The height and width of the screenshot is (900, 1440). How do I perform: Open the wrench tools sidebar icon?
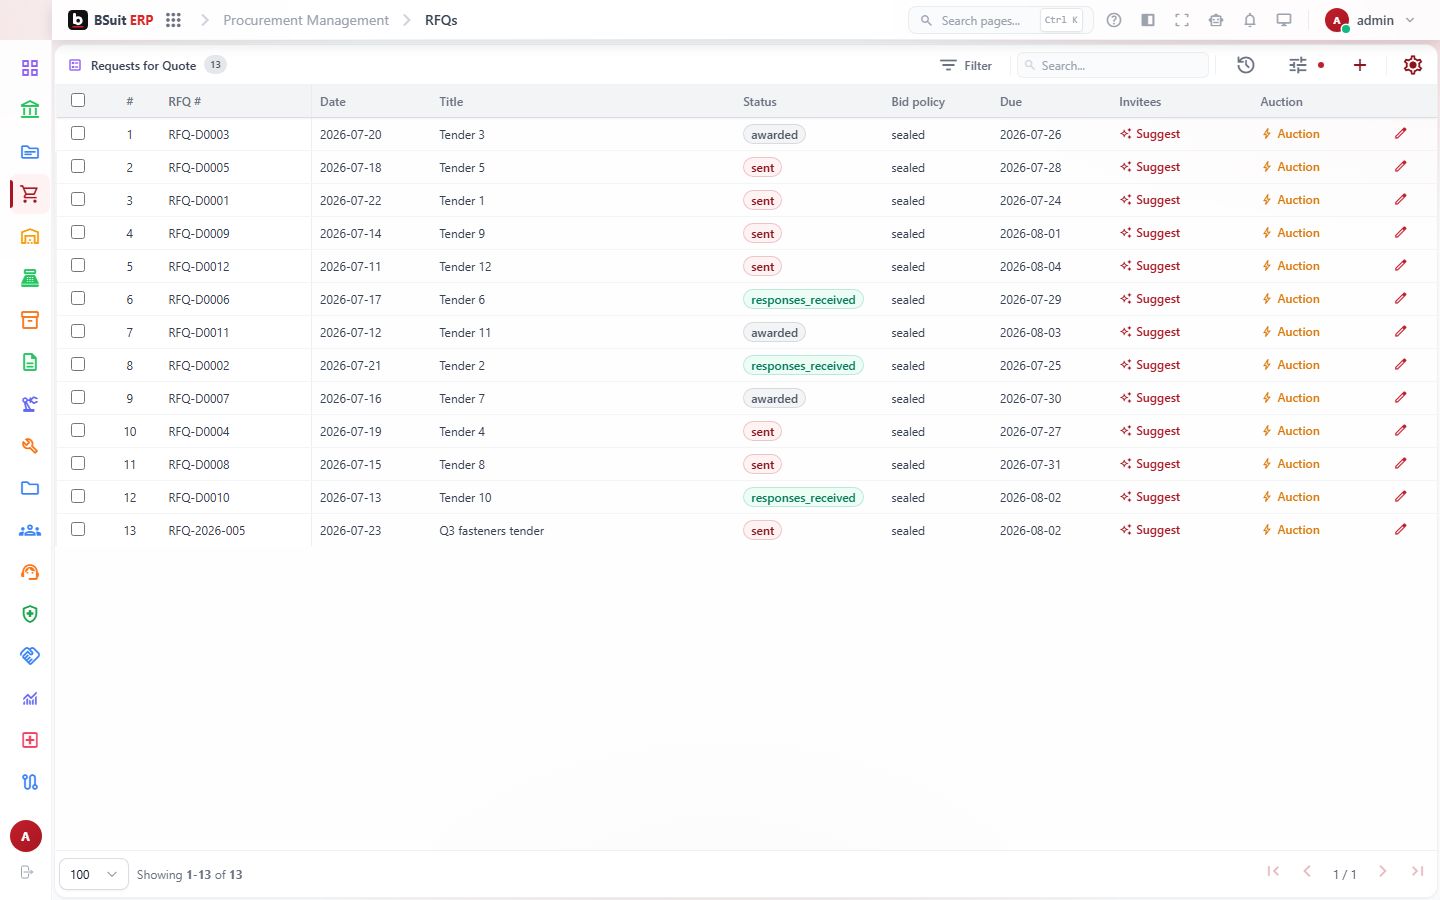click(x=30, y=446)
